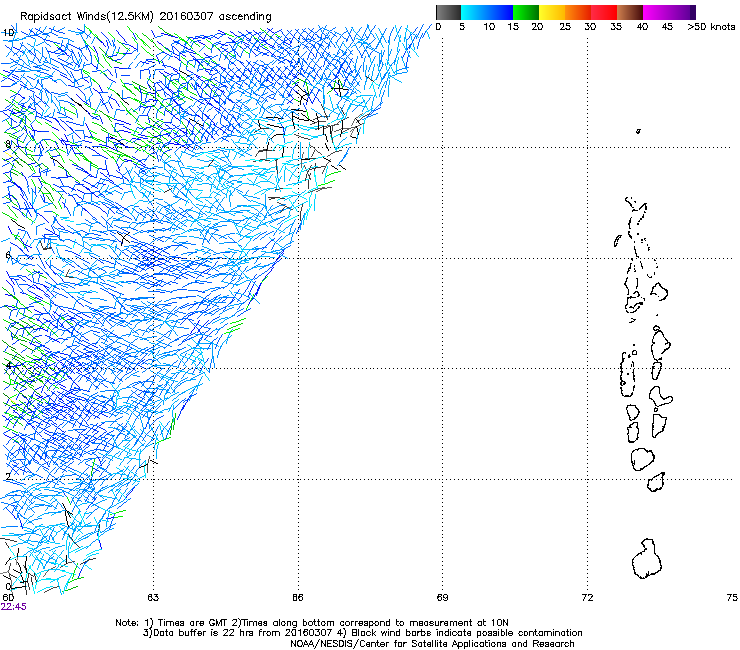Click the longitude label 66

click(x=298, y=598)
